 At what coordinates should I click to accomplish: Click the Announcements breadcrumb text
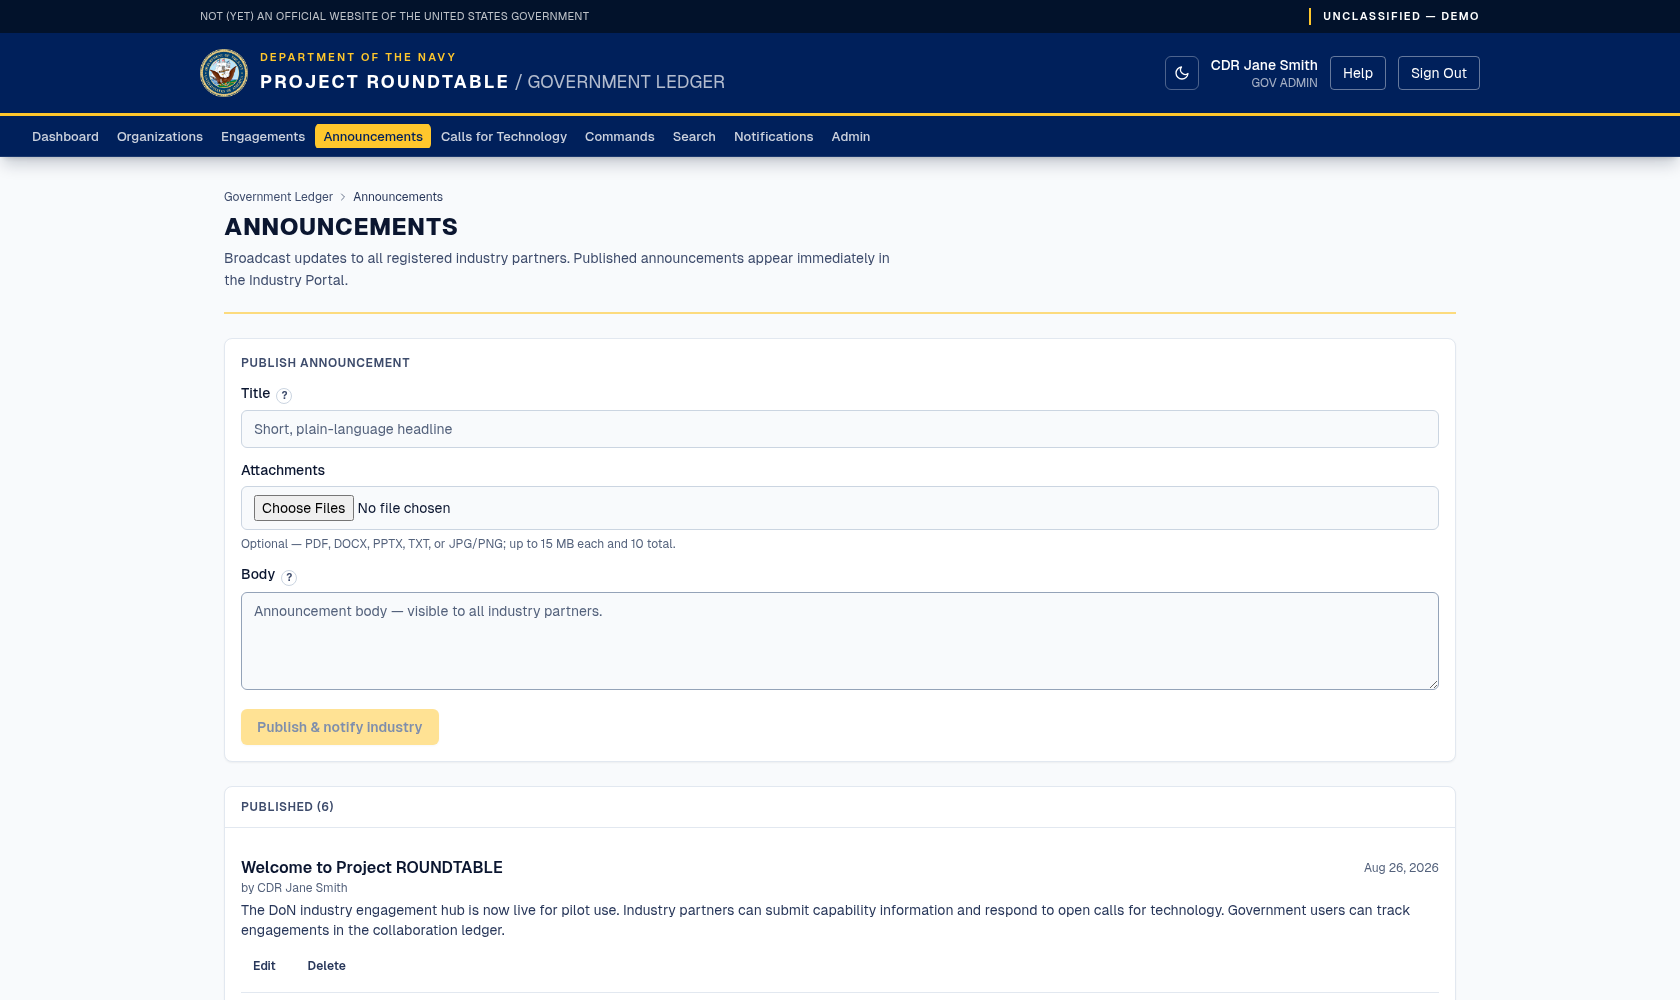coord(398,197)
